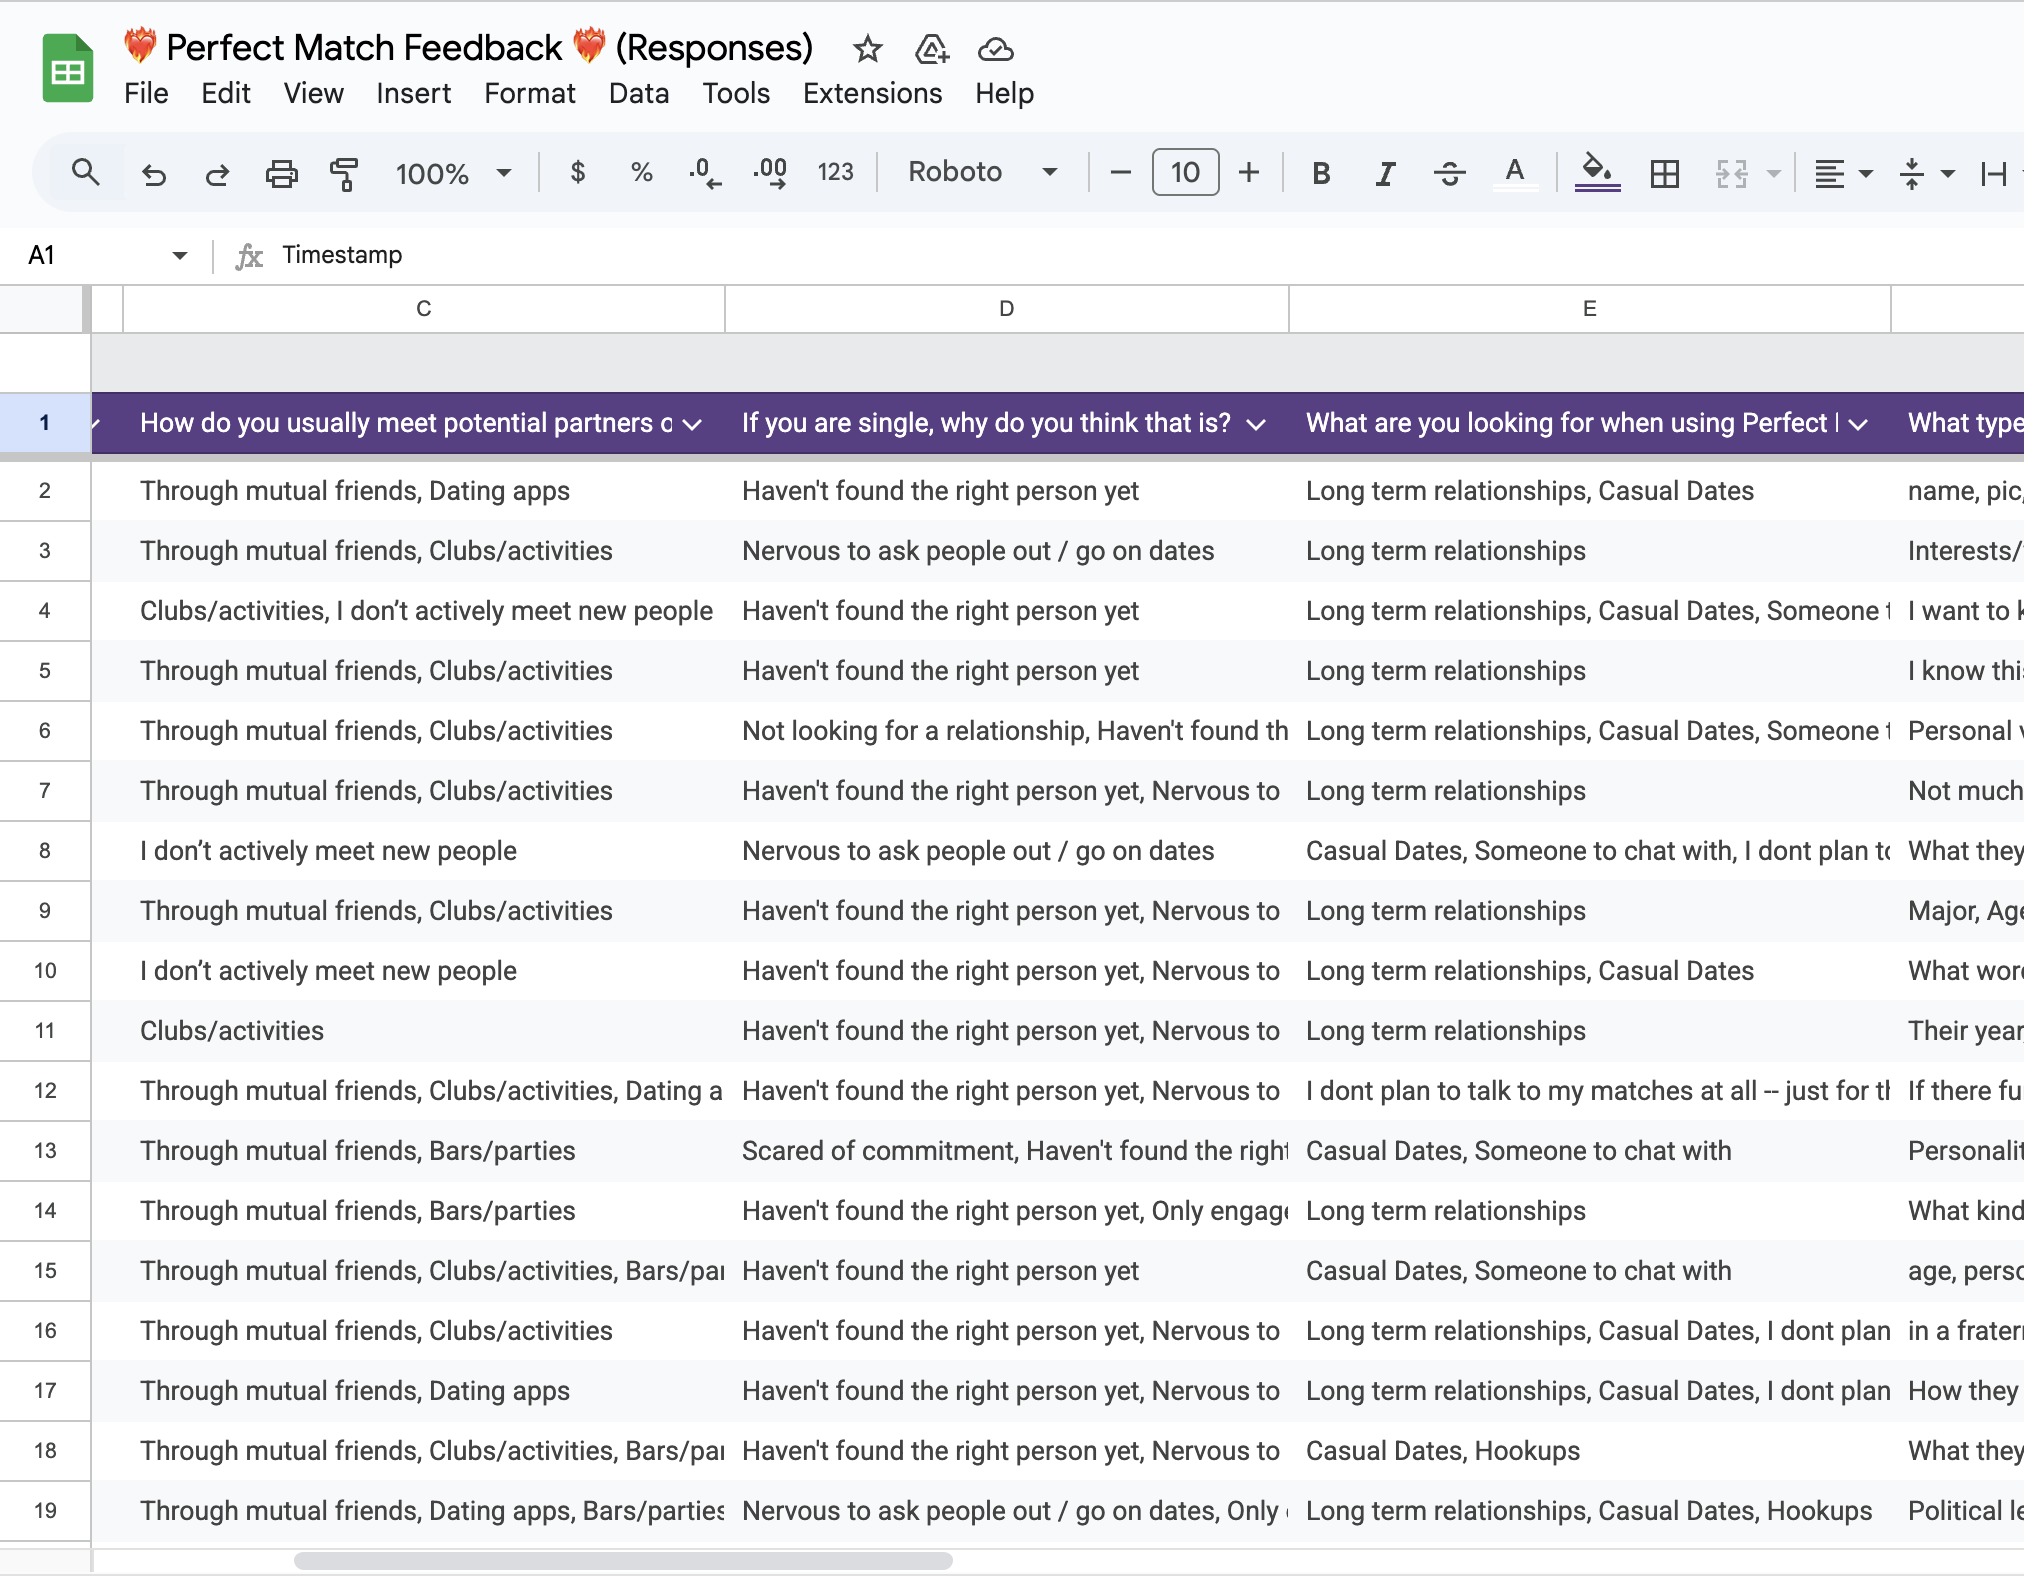This screenshot has width=2024, height=1576.
Task: Toggle strikethrough formatting
Action: click(x=1449, y=174)
